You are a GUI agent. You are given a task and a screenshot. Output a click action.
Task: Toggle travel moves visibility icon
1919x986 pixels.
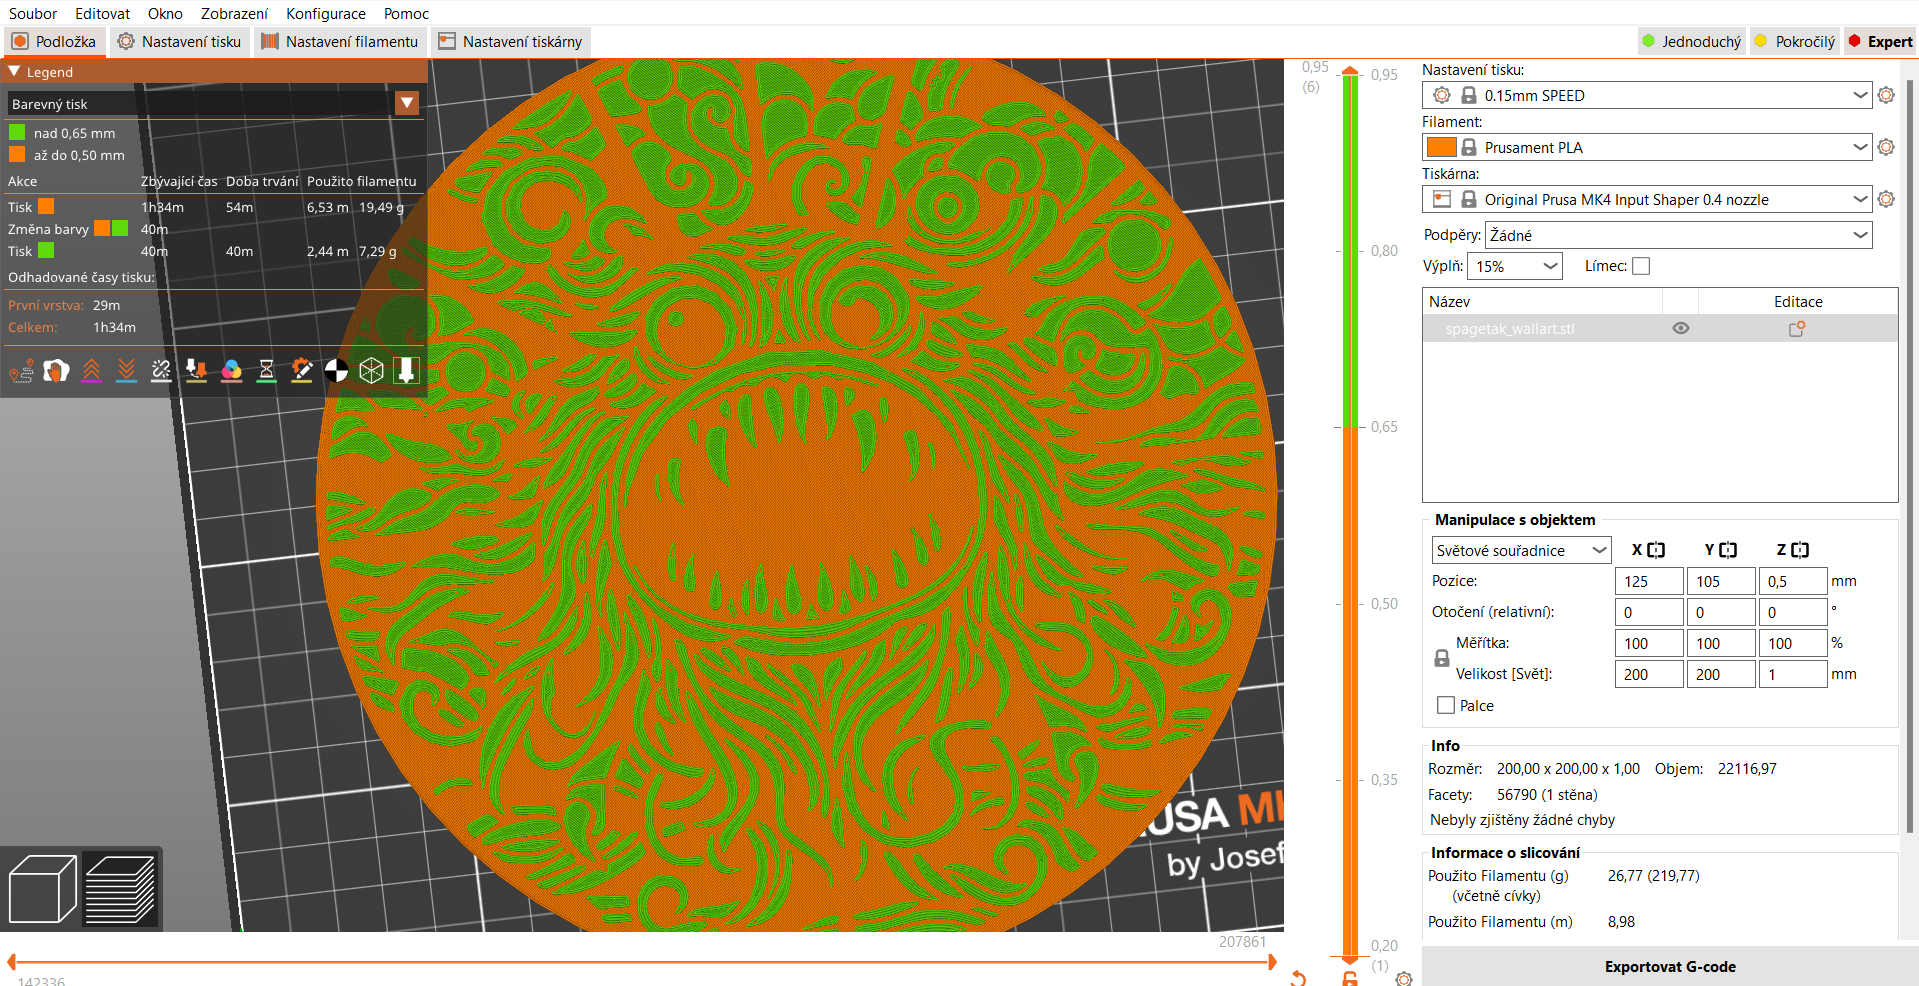22,371
